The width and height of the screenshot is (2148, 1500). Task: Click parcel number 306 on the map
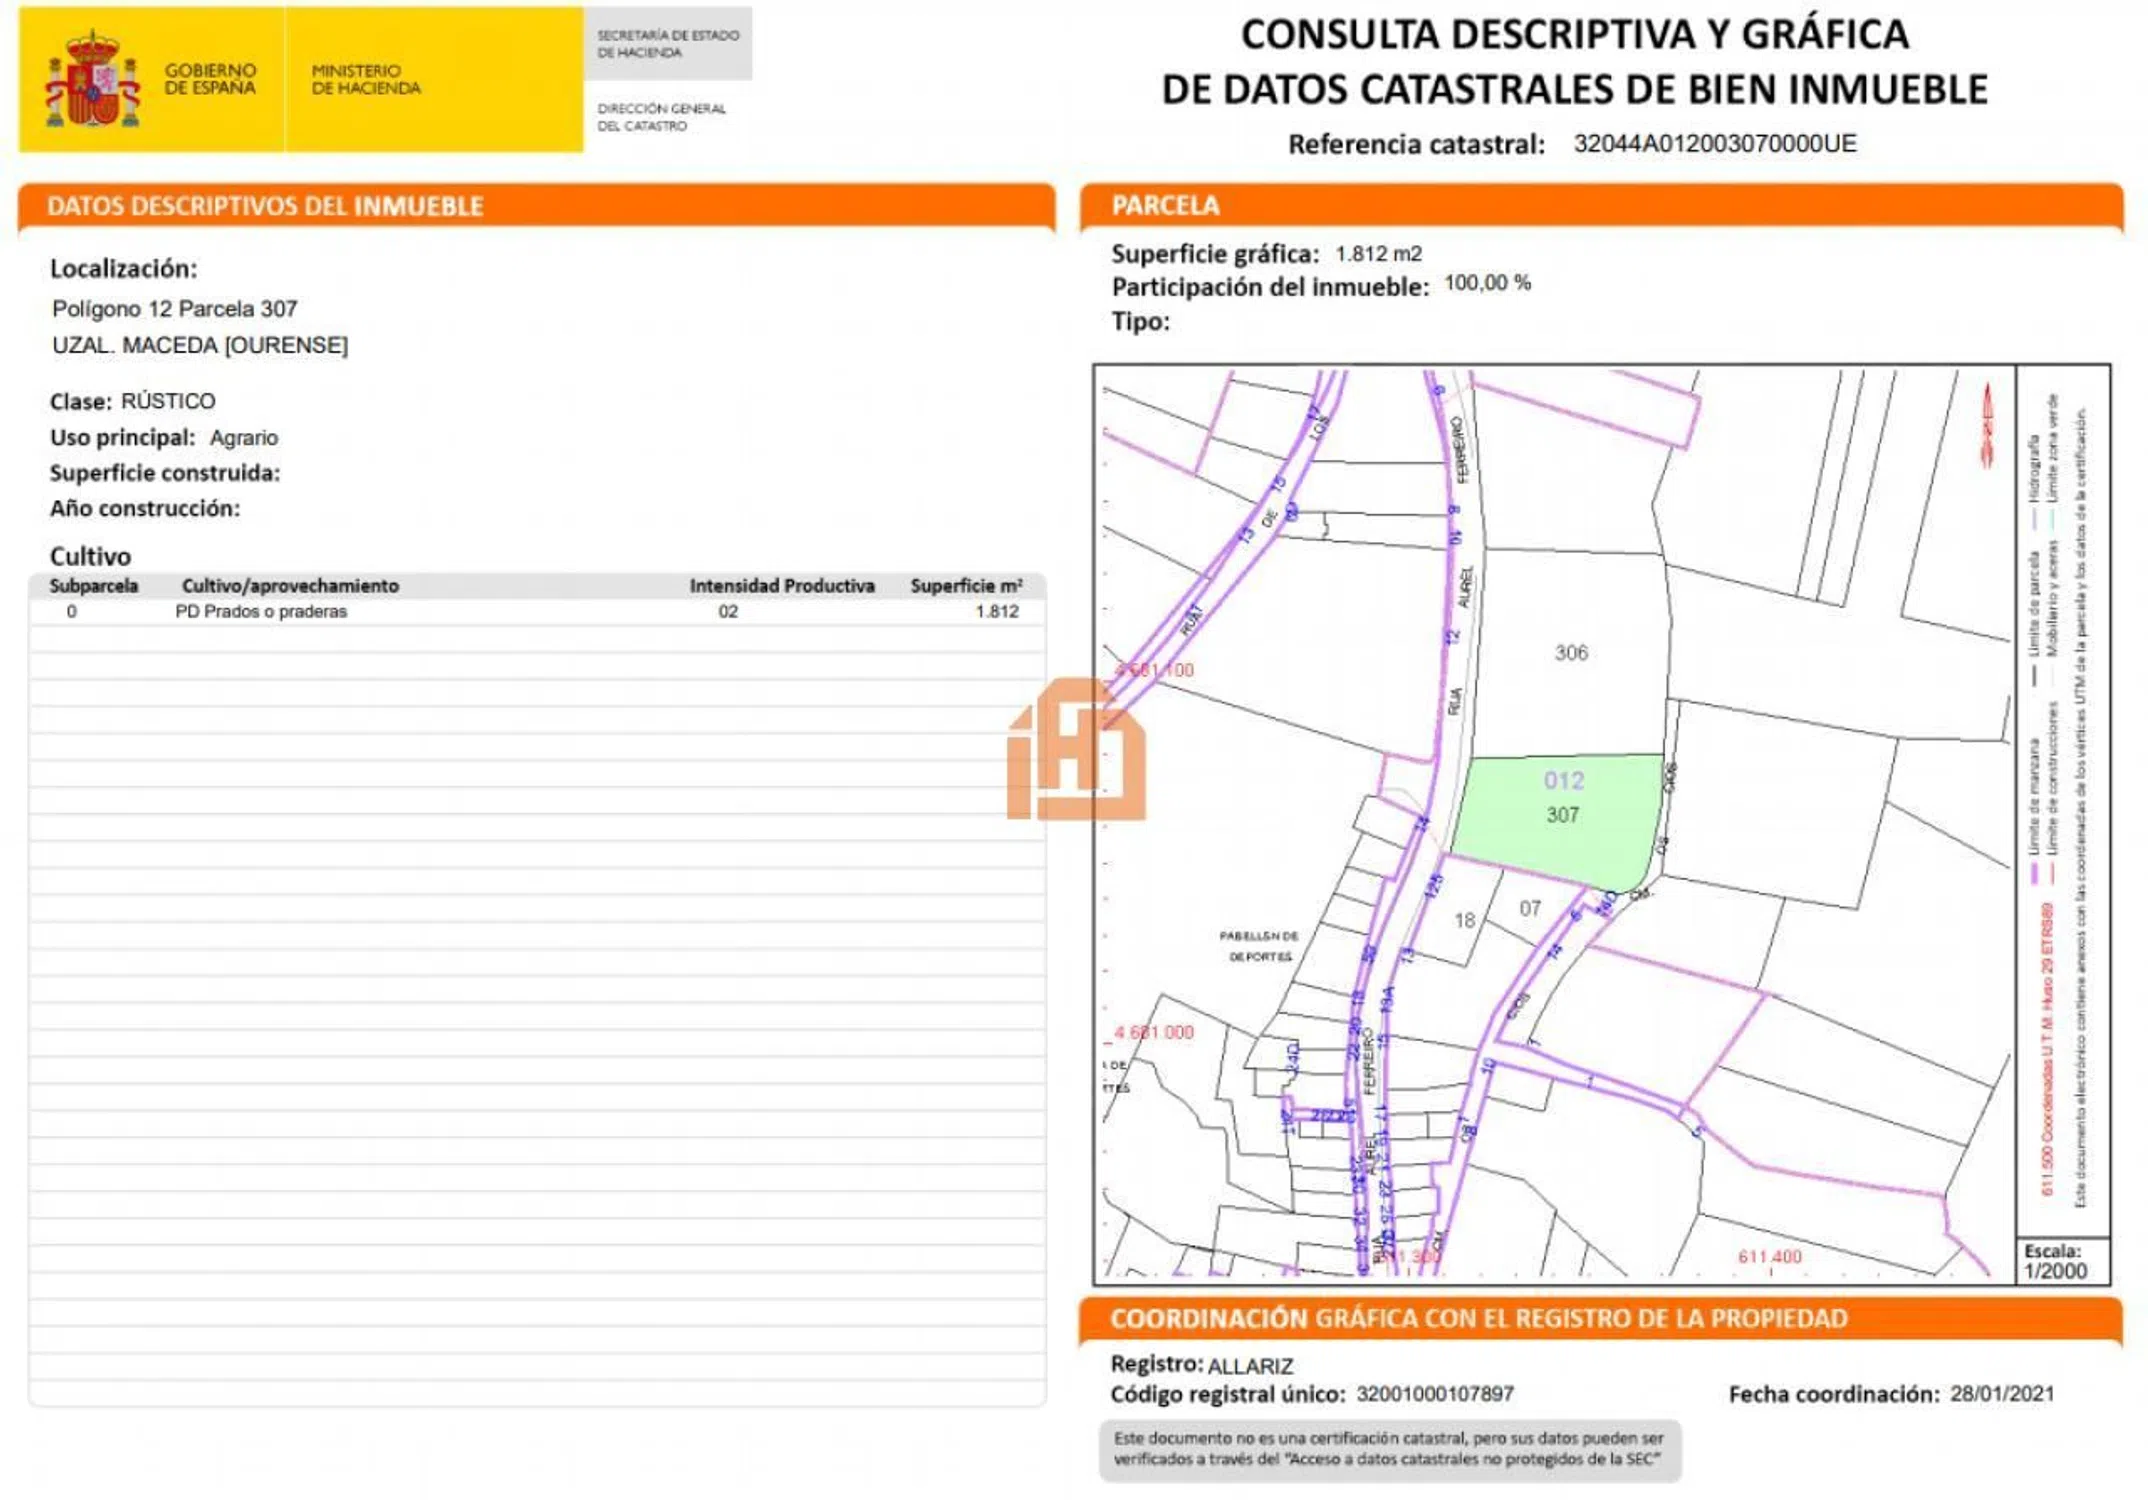pyautogui.click(x=1570, y=653)
